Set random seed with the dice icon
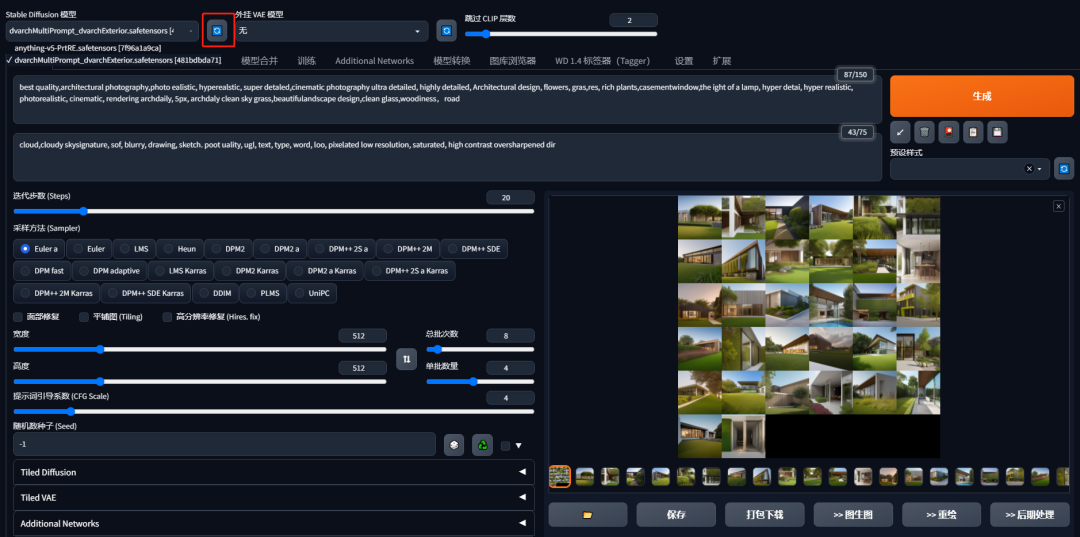Viewport: 1080px width, 537px height. [x=454, y=445]
